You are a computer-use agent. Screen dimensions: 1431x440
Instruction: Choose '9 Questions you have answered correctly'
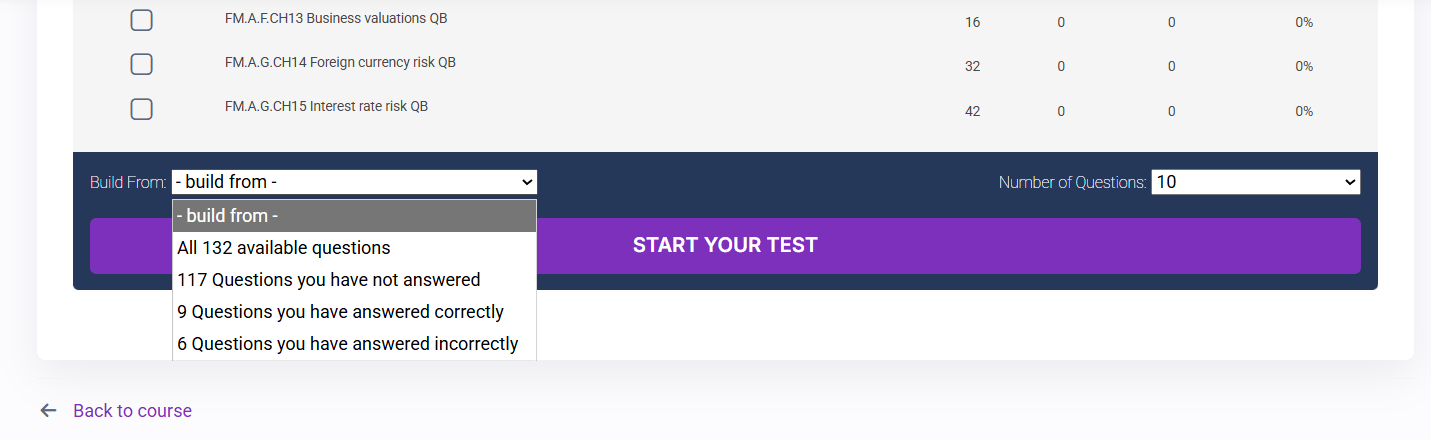[354, 312]
